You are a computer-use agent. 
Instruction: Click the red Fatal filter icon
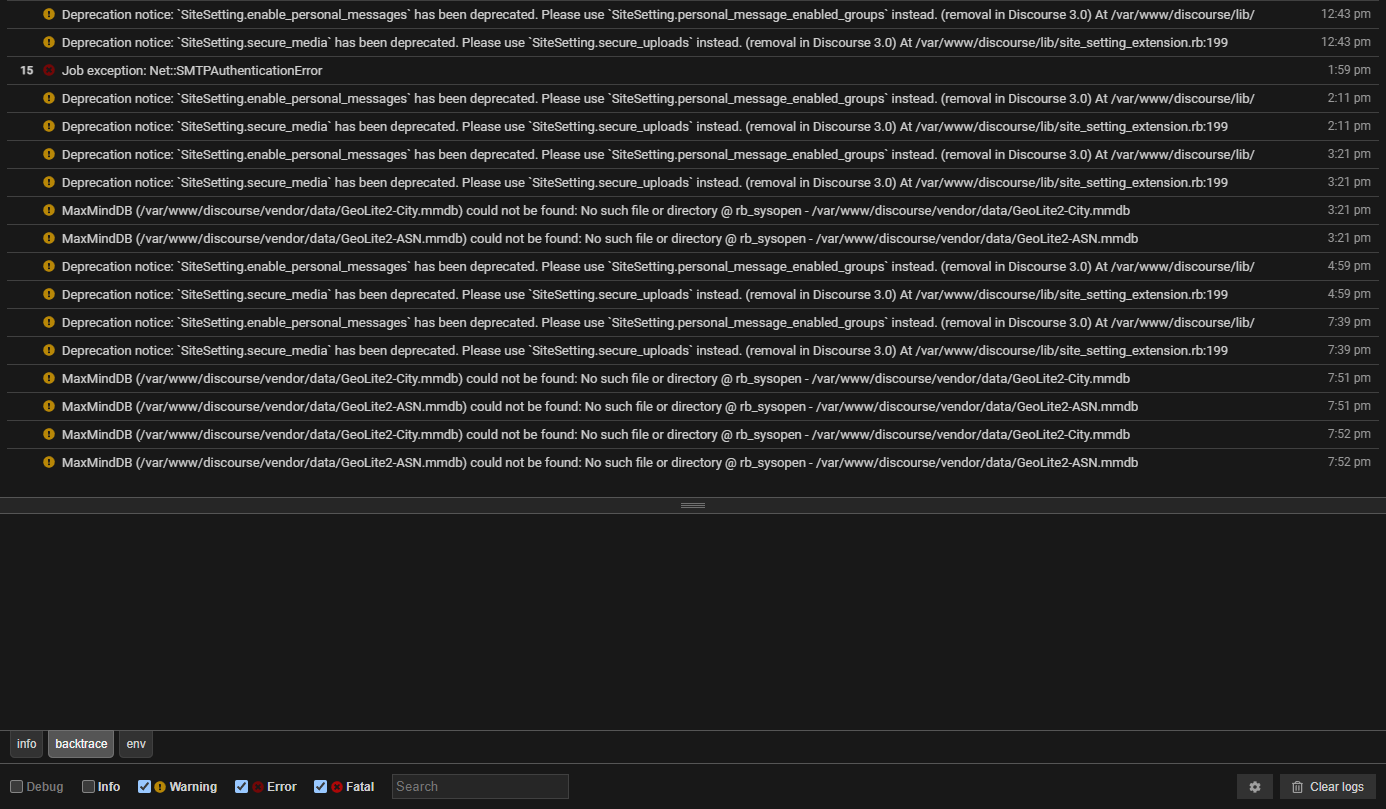(334, 786)
